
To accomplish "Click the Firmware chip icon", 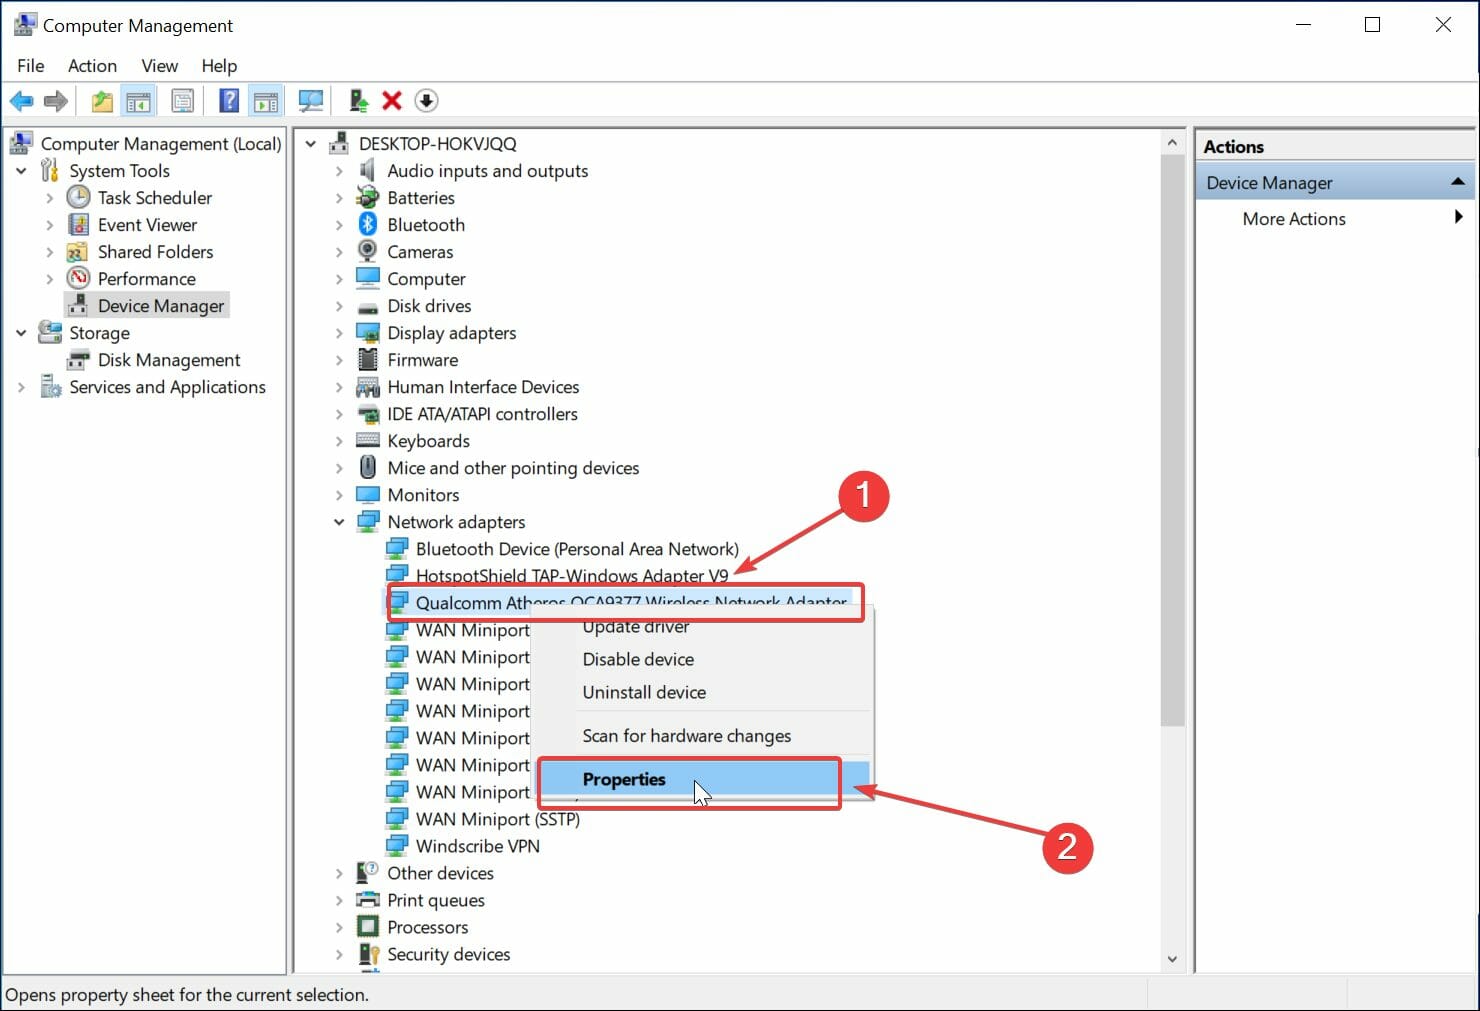I will click(368, 360).
